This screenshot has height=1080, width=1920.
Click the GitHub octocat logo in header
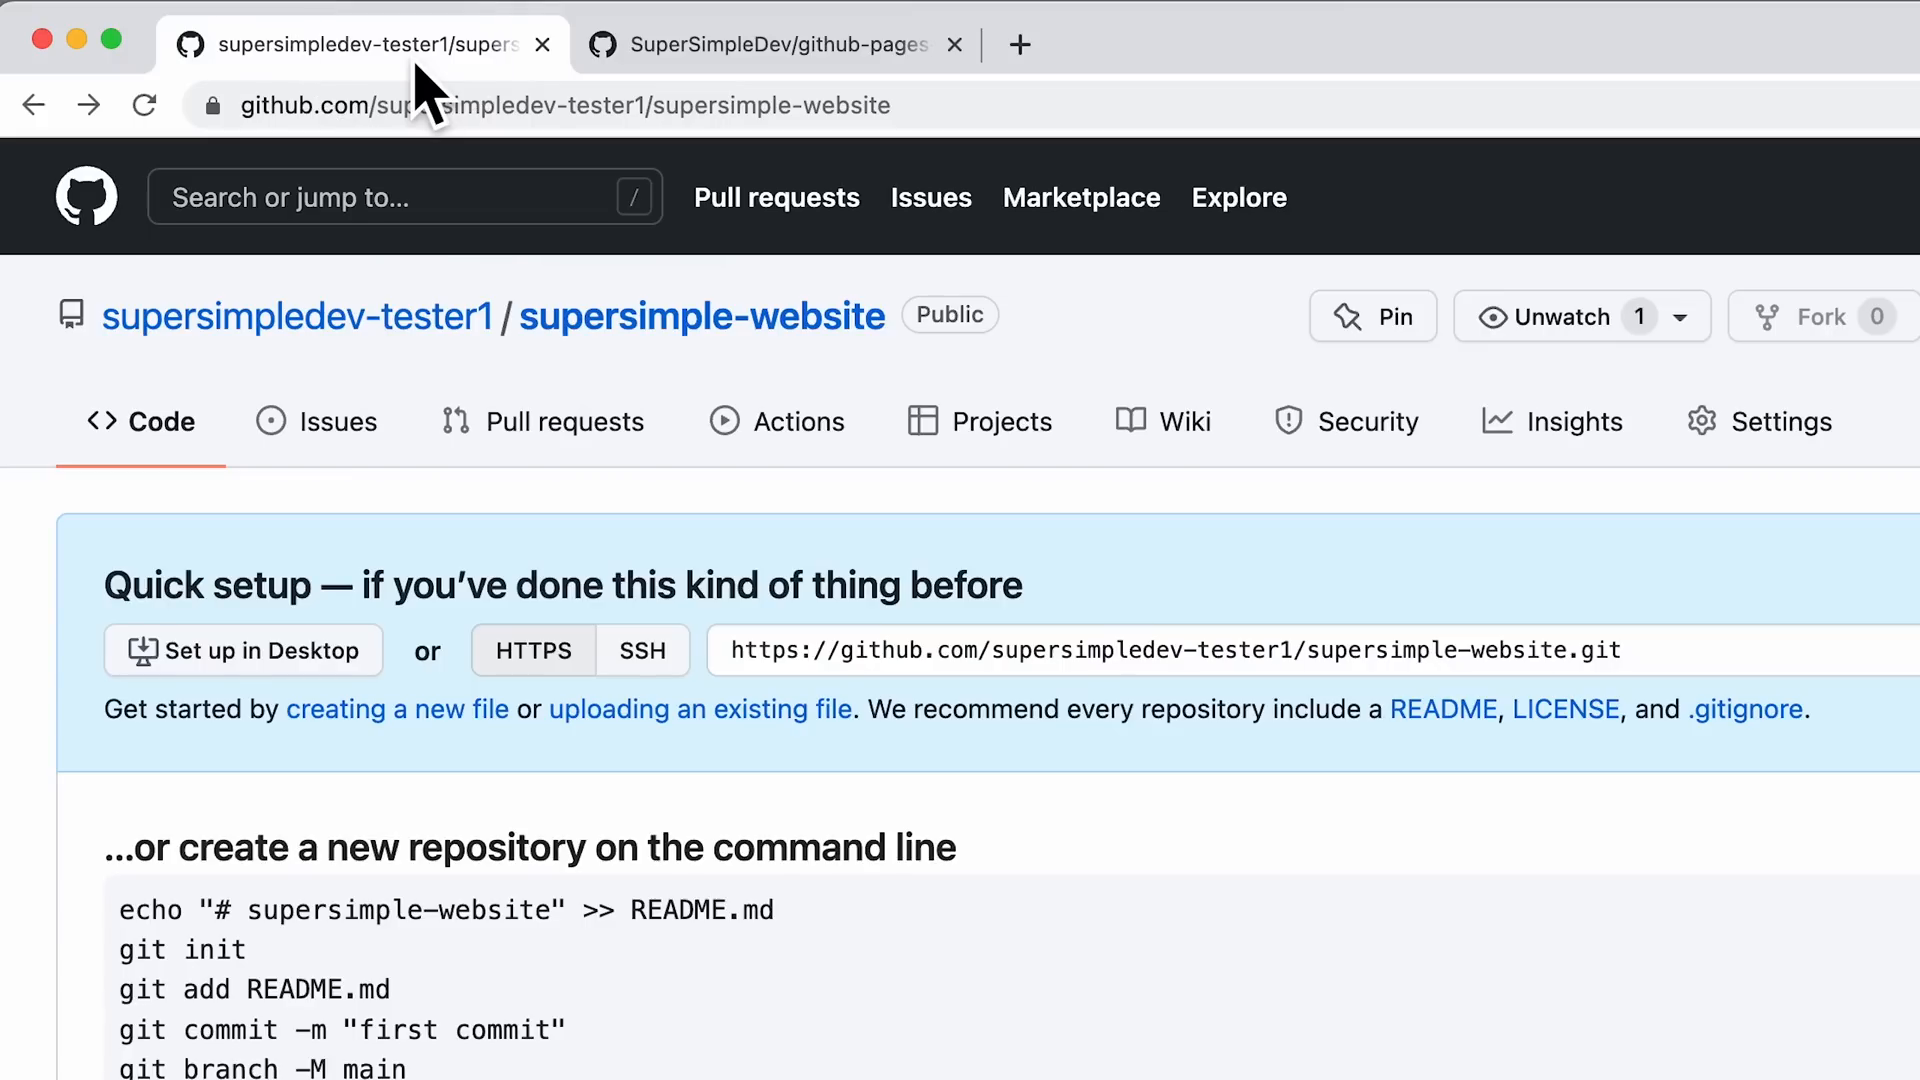pos(86,196)
